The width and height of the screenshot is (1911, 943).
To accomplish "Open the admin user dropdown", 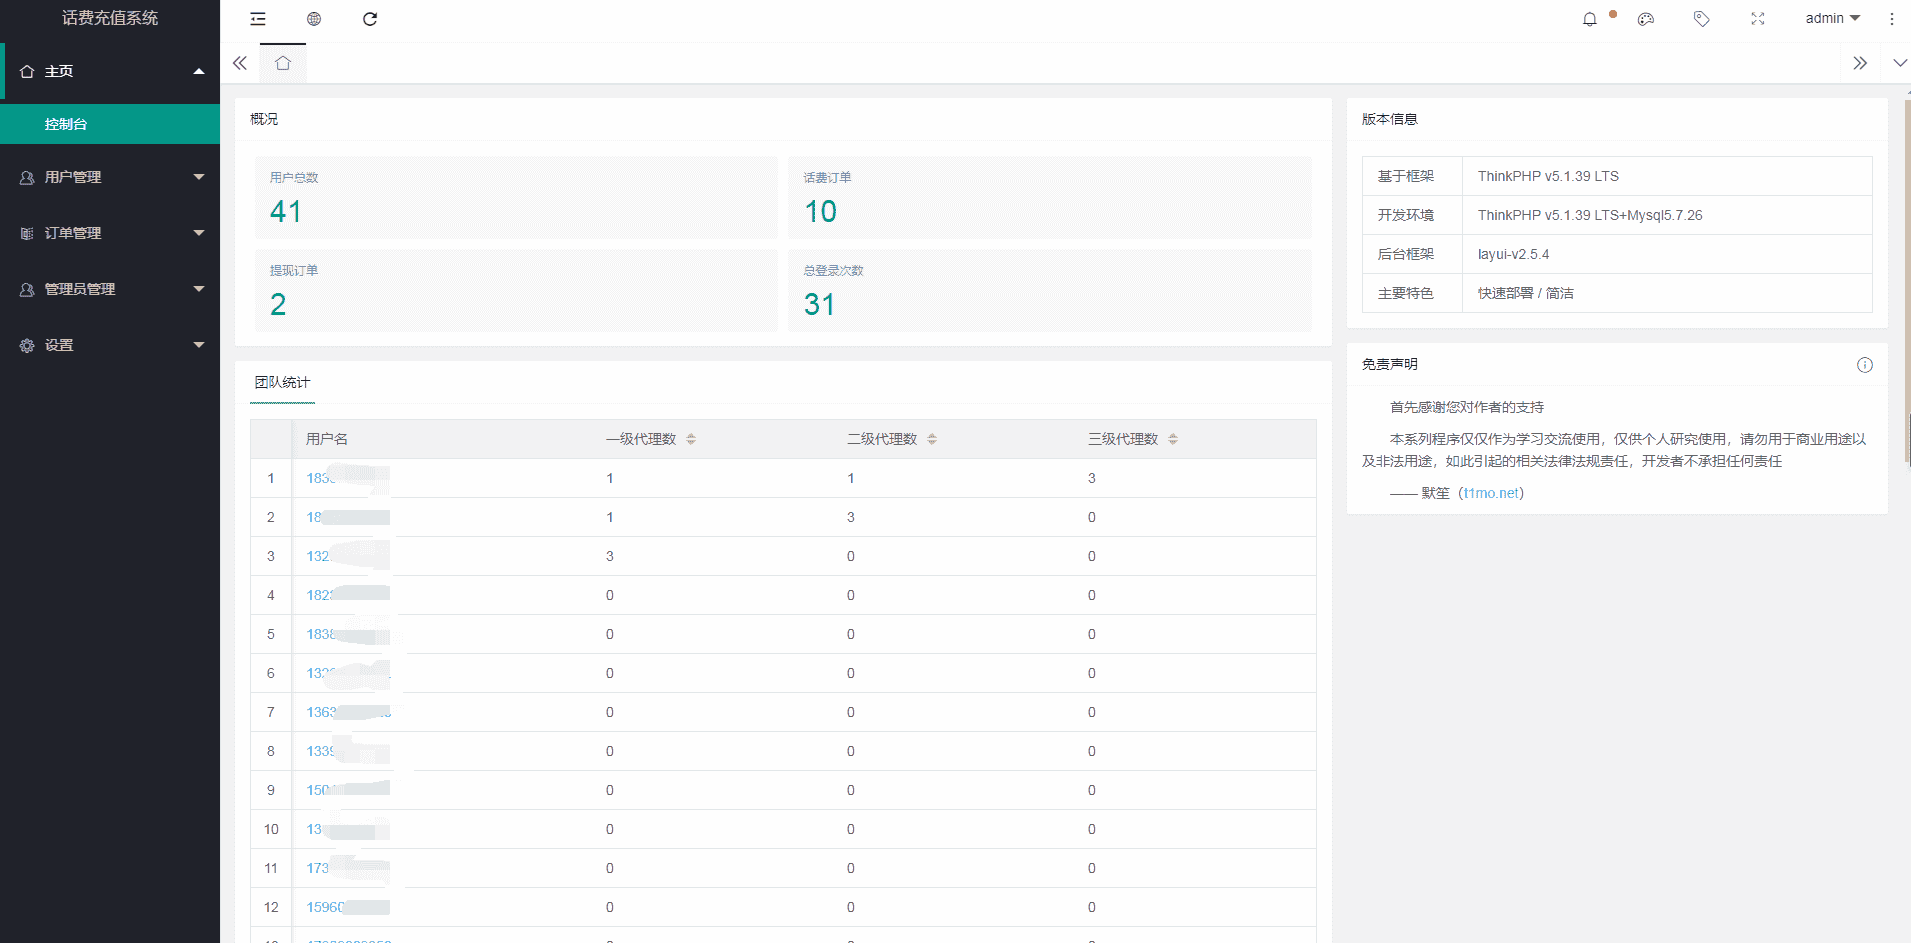I will tap(1832, 19).
